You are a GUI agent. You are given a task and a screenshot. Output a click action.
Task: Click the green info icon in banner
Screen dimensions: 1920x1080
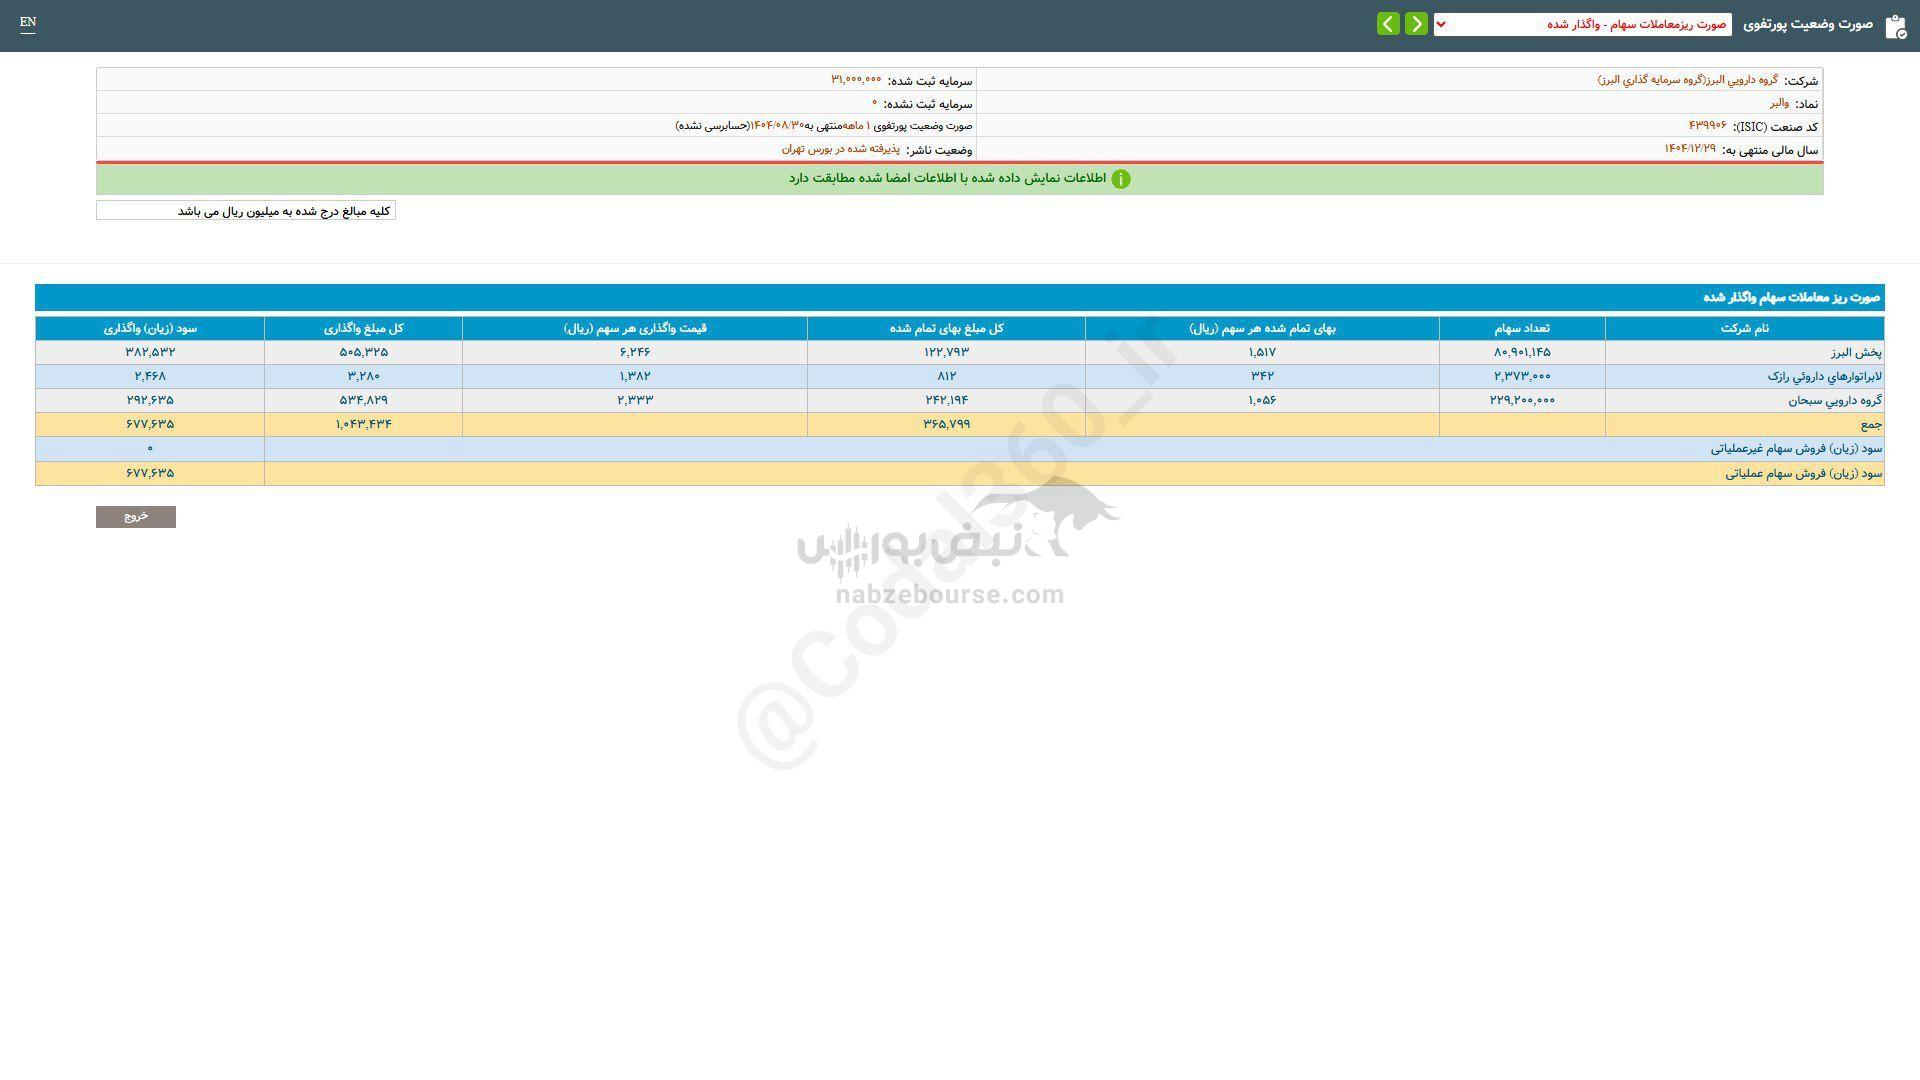[1121, 179]
